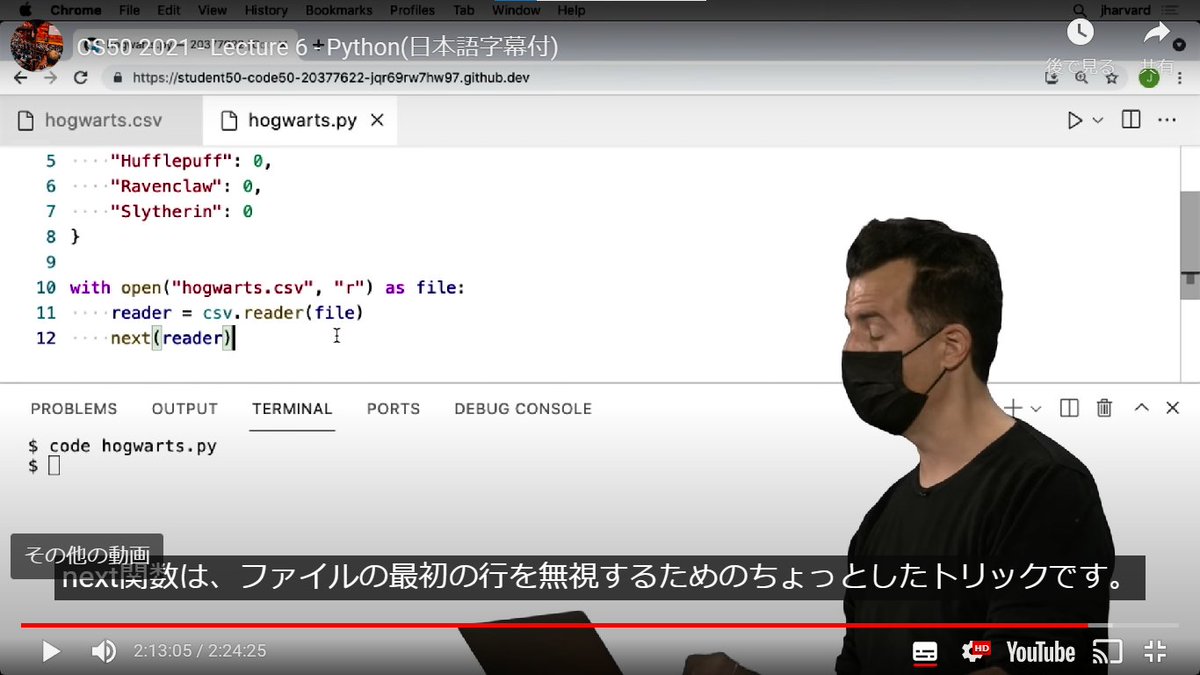Open the Window menu
The height and width of the screenshot is (675, 1200).
516,10
